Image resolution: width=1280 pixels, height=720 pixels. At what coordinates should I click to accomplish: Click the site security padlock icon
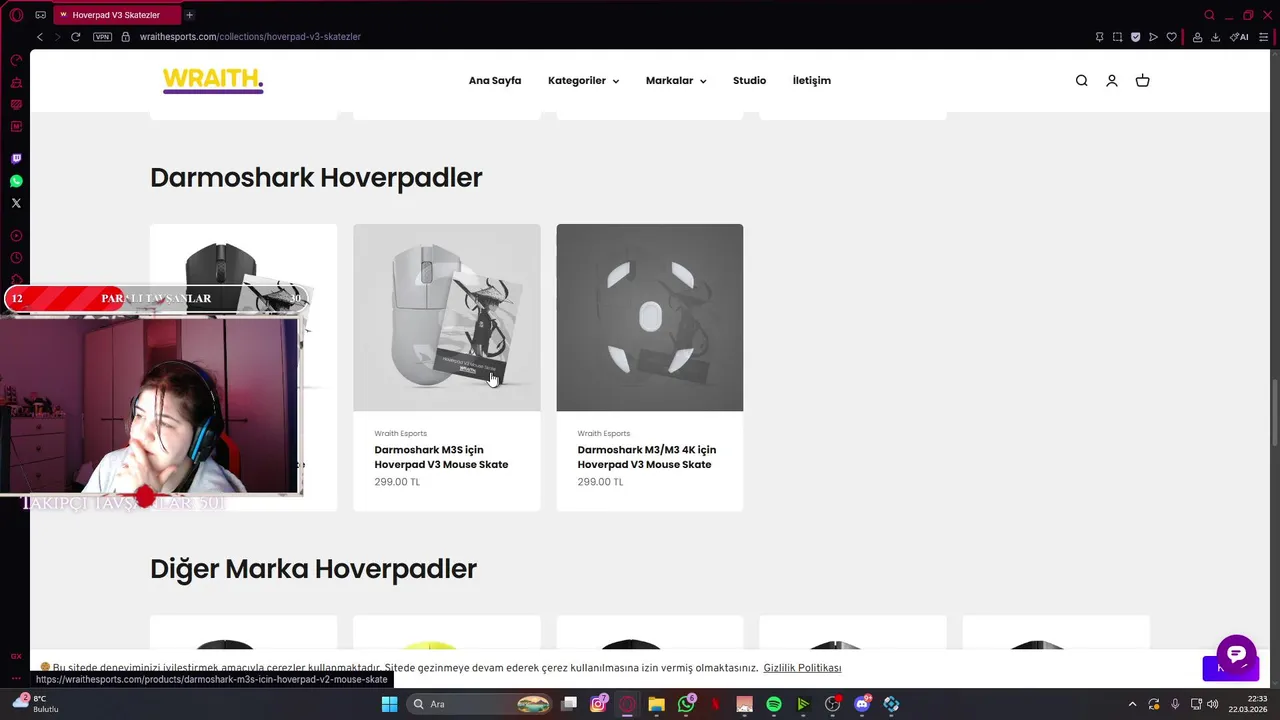(x=125, y=37)
